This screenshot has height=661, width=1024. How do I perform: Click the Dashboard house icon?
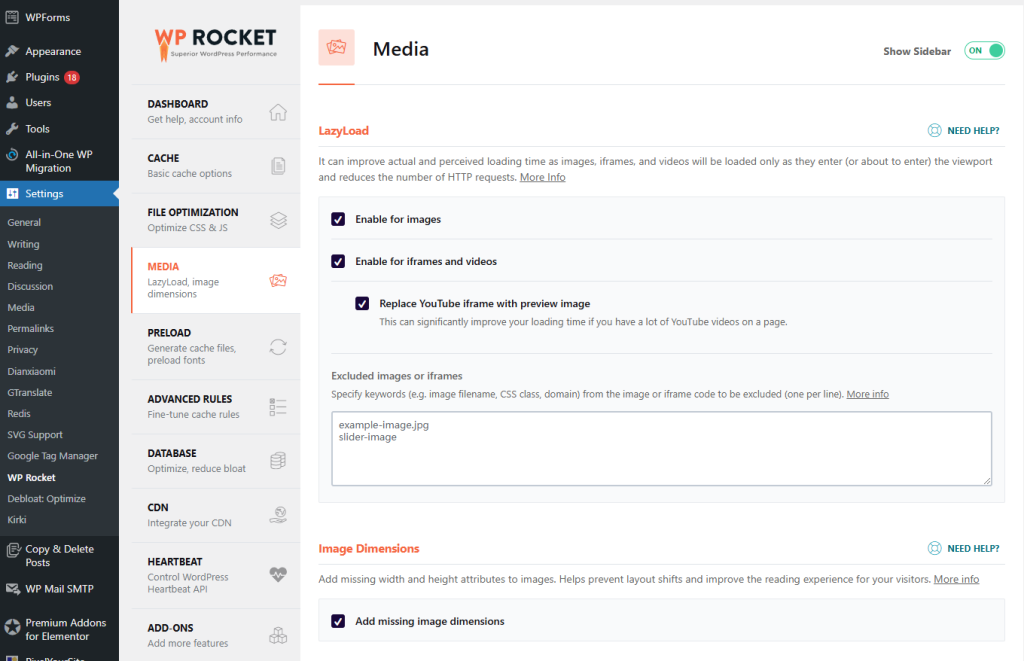click(x=278, y=112)
